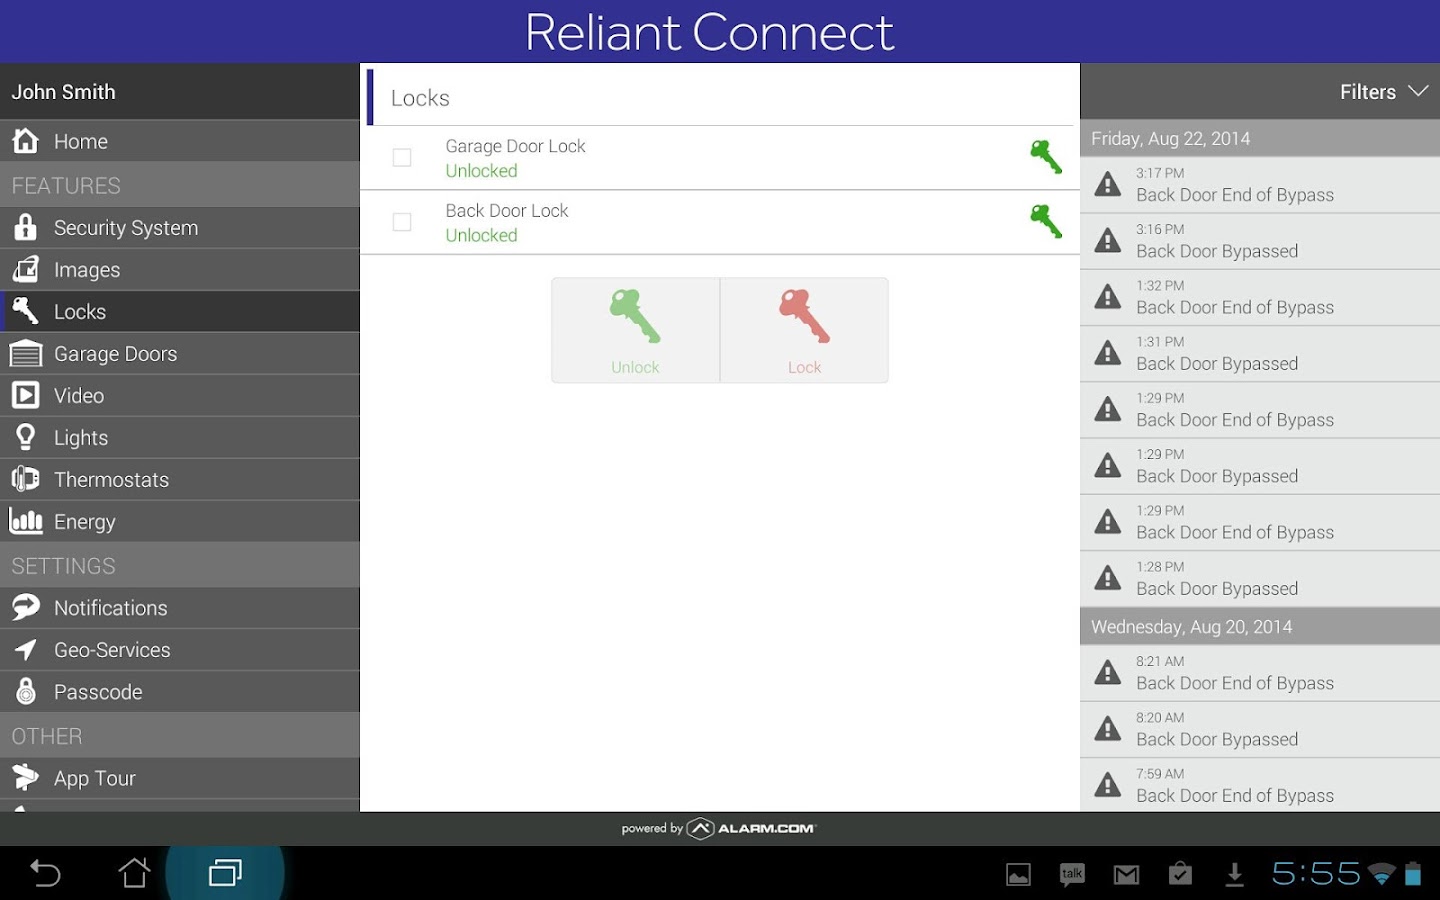1440x900 pixels.
Task: Open 1:31 PM Back Door Bypassed event
Action: [x=1260, y=353]
